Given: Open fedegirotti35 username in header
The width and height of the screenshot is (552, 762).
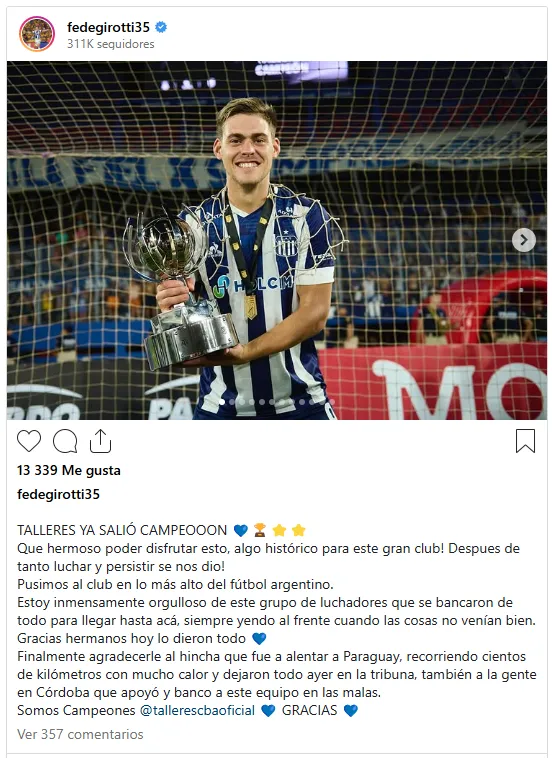Looking at the screenshot, I should tap(108, 27).
